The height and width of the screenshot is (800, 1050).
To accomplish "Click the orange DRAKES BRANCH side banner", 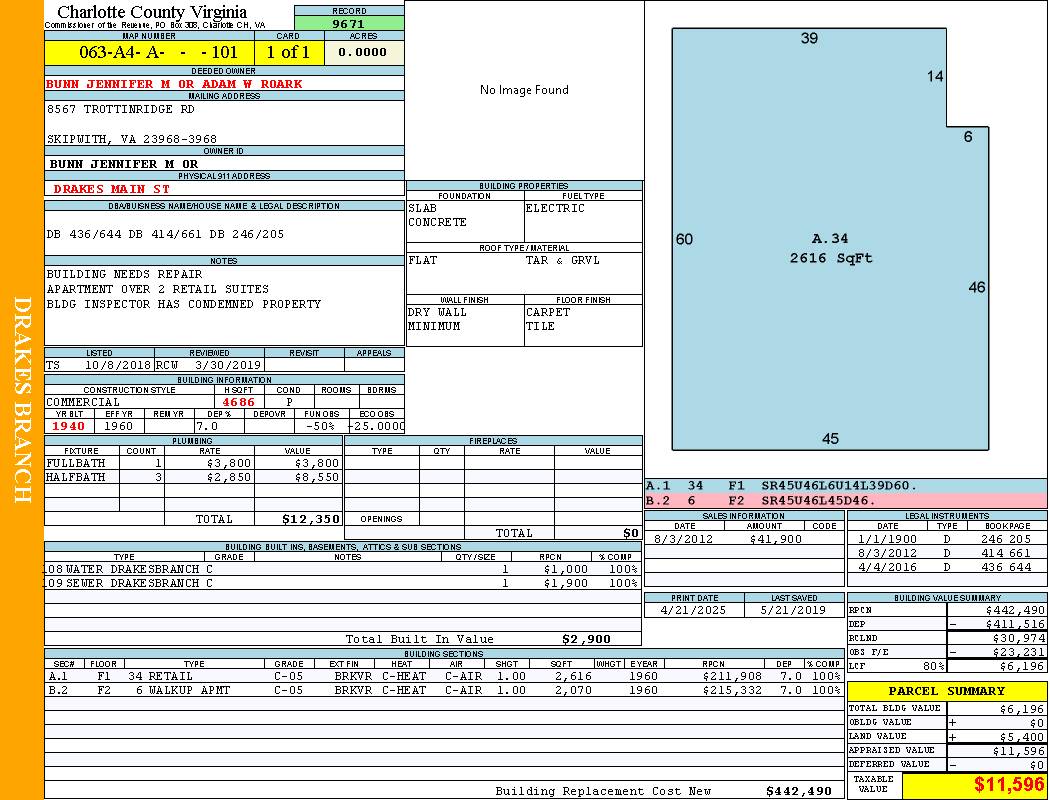I will 22,400.
